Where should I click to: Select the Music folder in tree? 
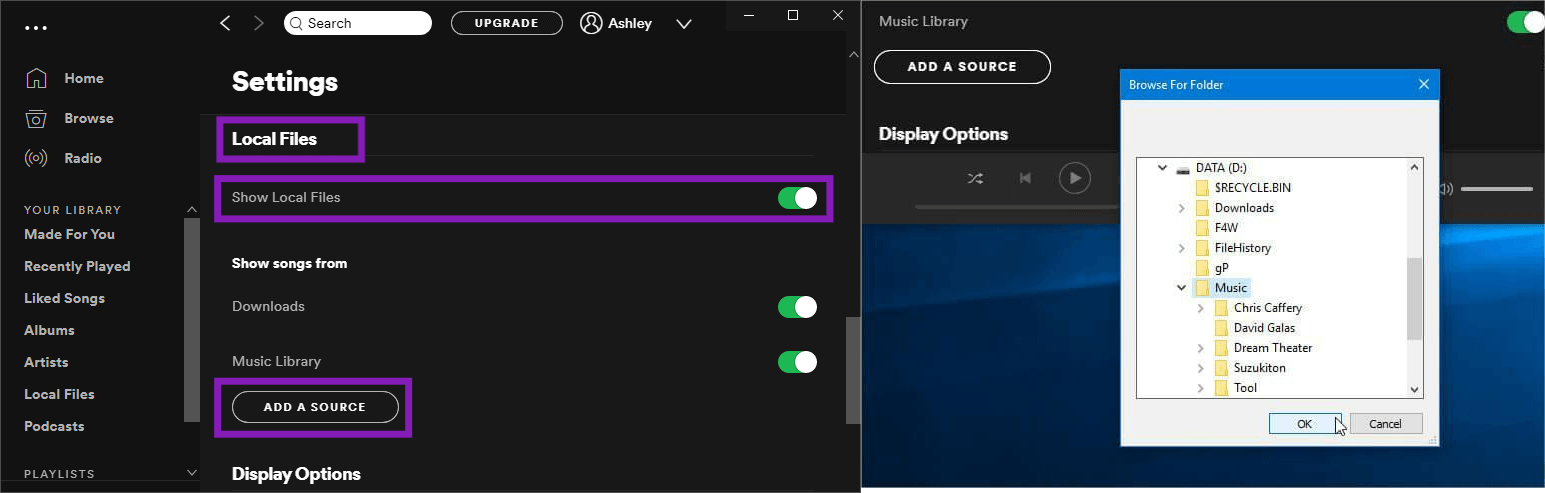(1222, 288)
